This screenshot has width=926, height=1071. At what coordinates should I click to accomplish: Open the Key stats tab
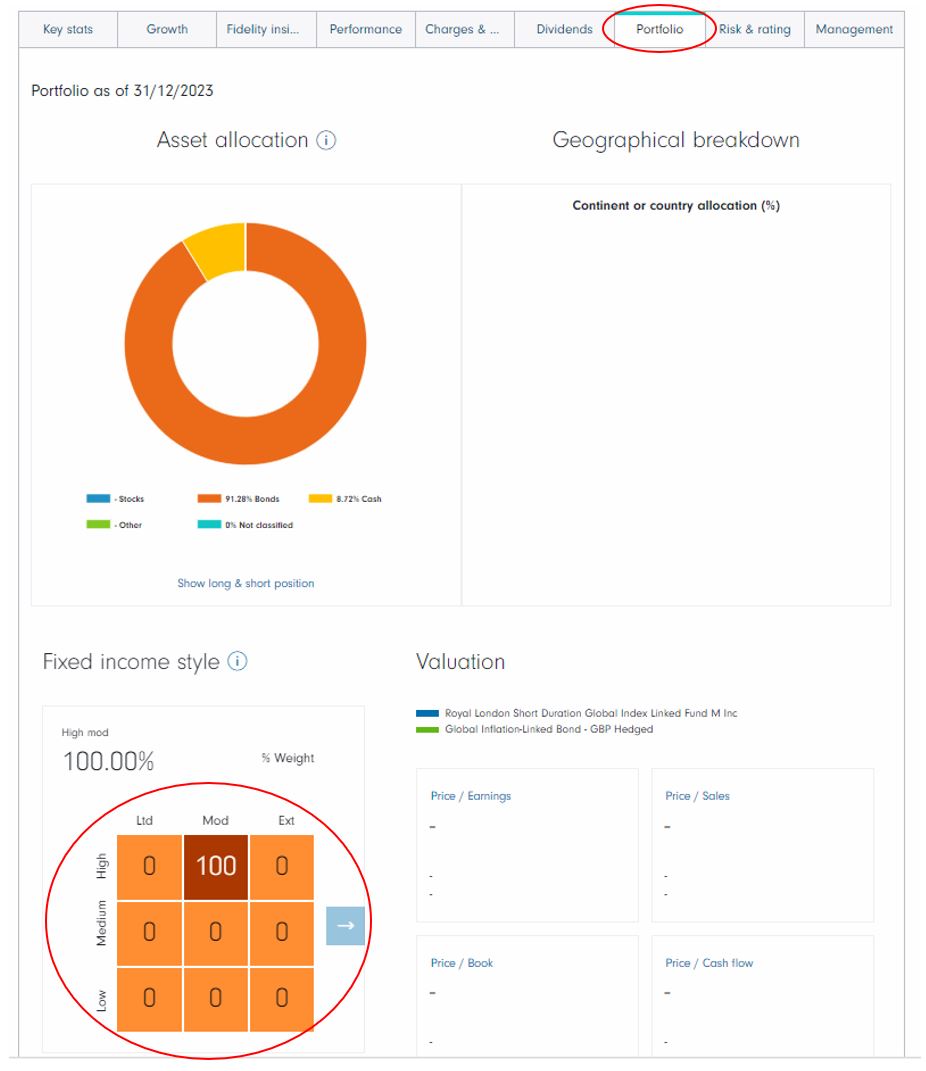67,29
